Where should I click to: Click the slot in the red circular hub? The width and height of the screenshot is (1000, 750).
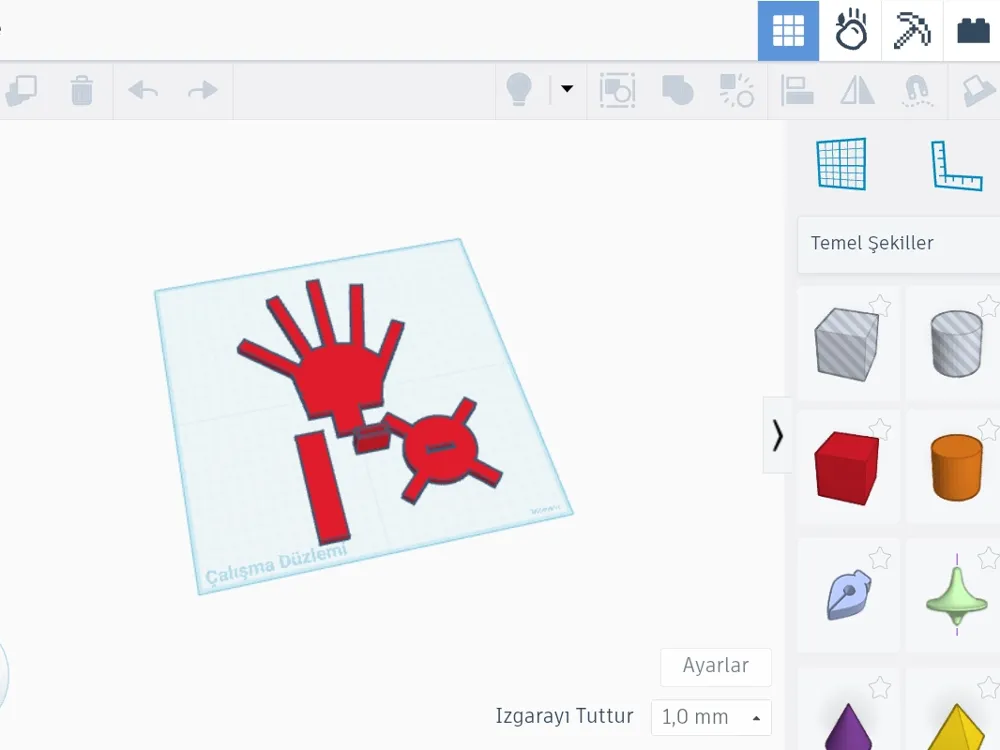441,448
